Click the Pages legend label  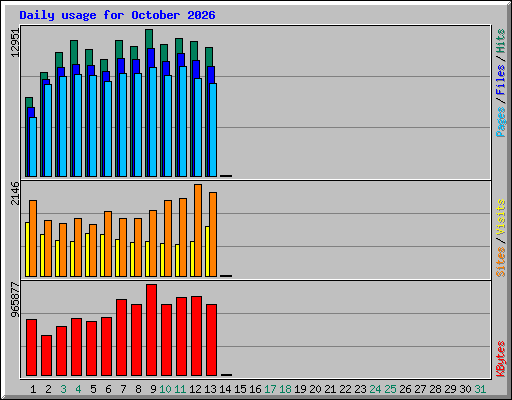pos(501,122)
